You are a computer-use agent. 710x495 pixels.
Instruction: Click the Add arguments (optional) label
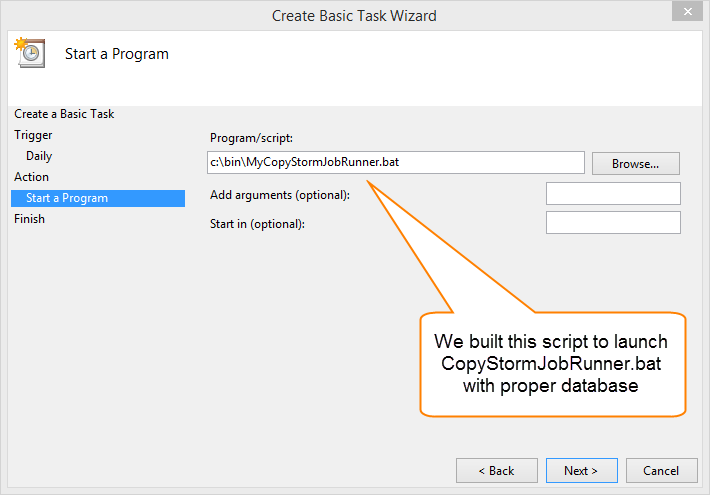280,195
